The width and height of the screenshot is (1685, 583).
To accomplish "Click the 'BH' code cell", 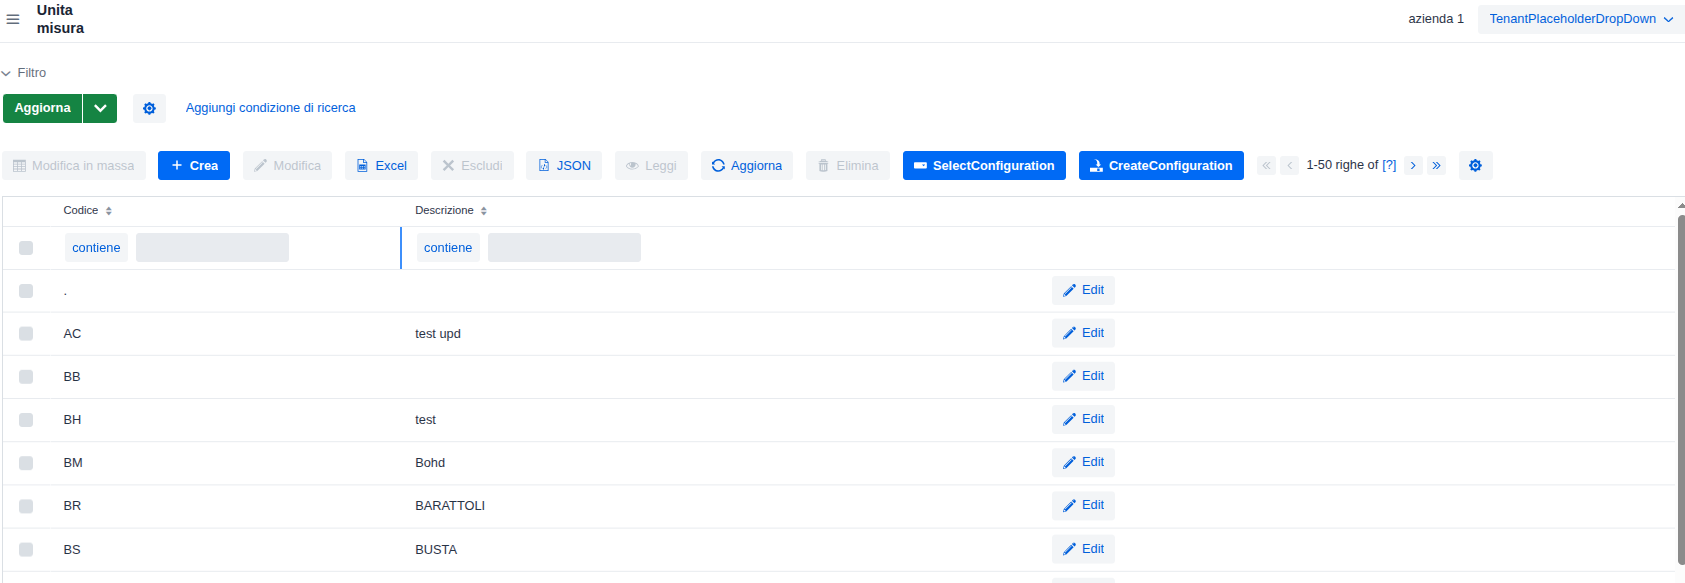I will click(x=72, y=420).
